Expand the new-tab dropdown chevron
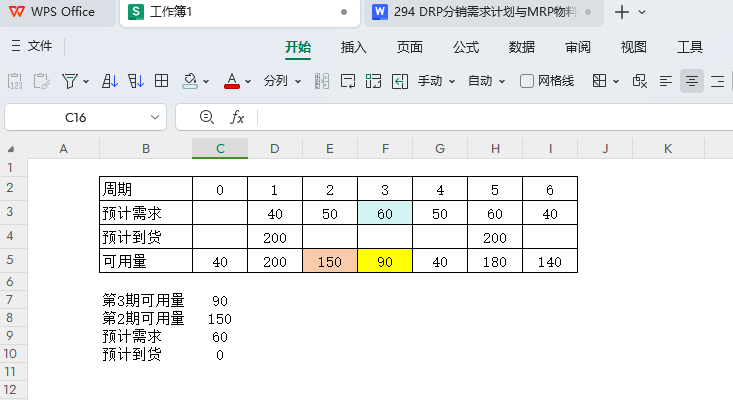733x400 pixels. (642, 13)
